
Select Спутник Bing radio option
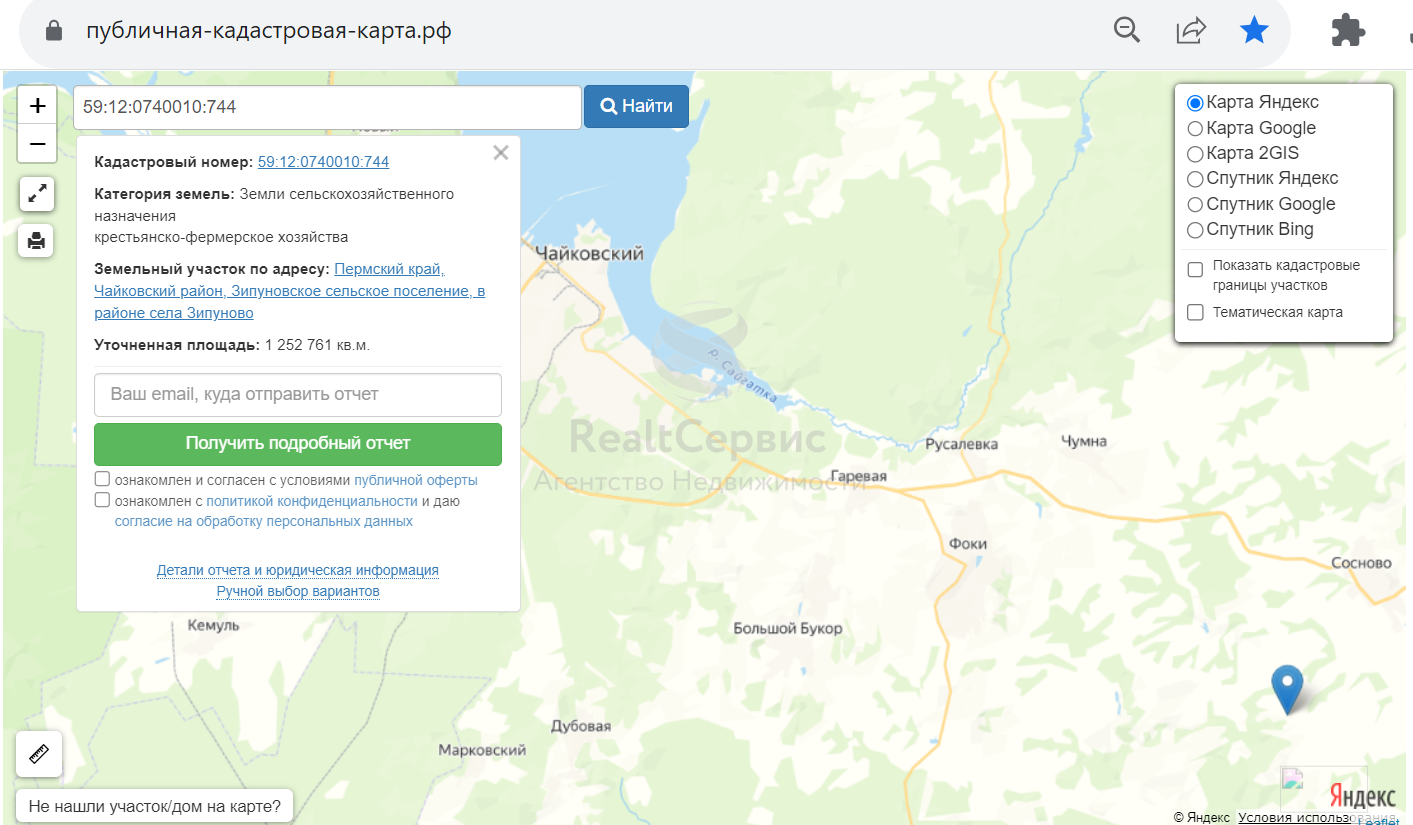pos(1194,230)
